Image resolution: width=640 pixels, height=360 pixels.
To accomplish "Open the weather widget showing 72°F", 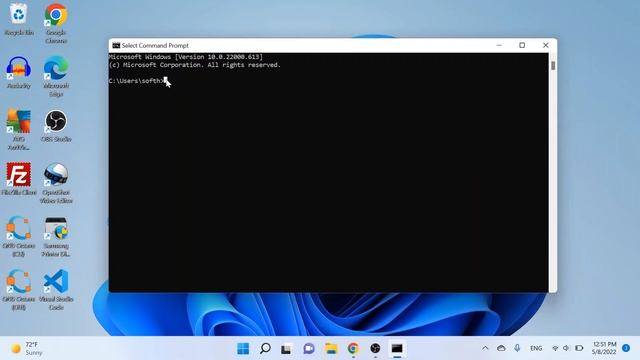I will coord(27,348).
